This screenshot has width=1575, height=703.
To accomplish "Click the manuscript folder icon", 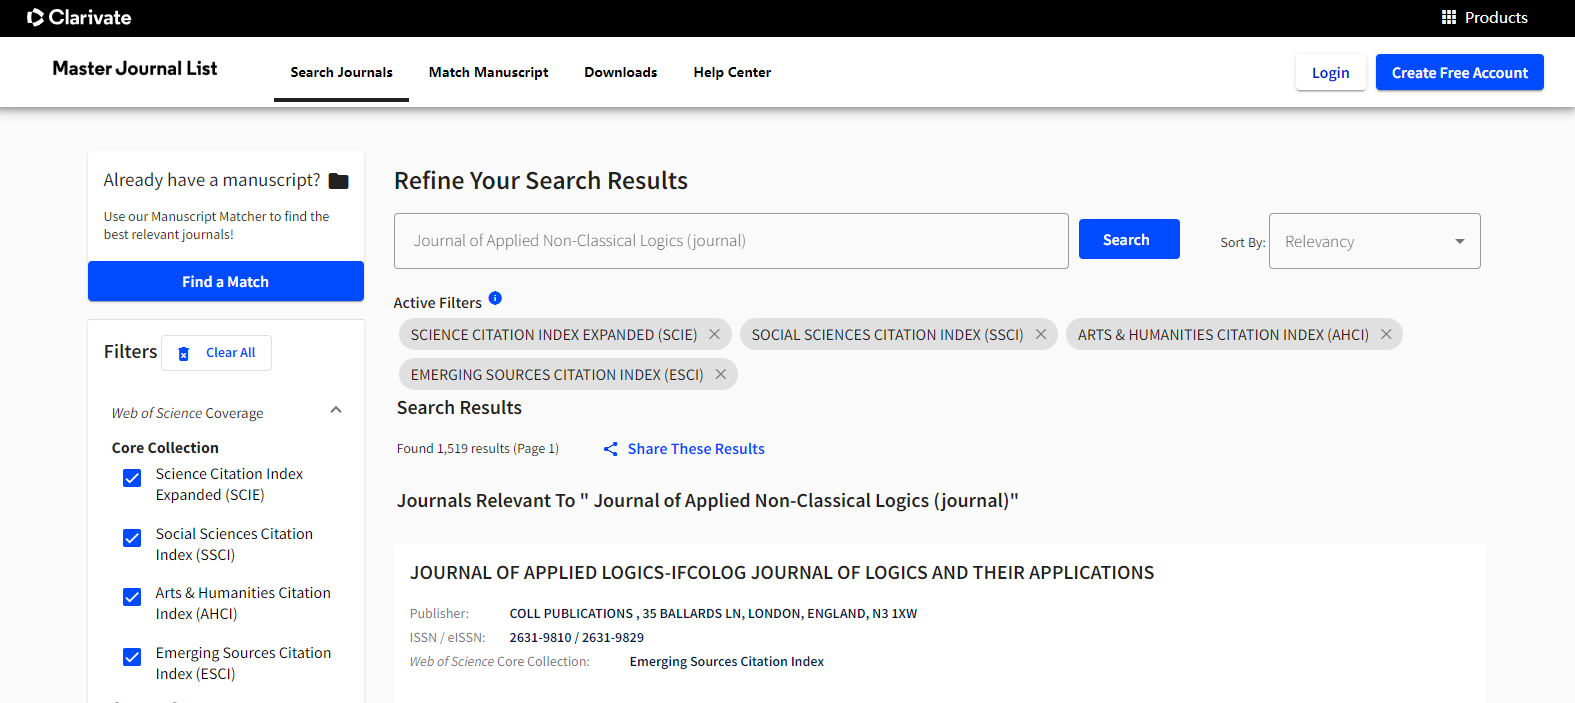I will (x=339, y=181).
